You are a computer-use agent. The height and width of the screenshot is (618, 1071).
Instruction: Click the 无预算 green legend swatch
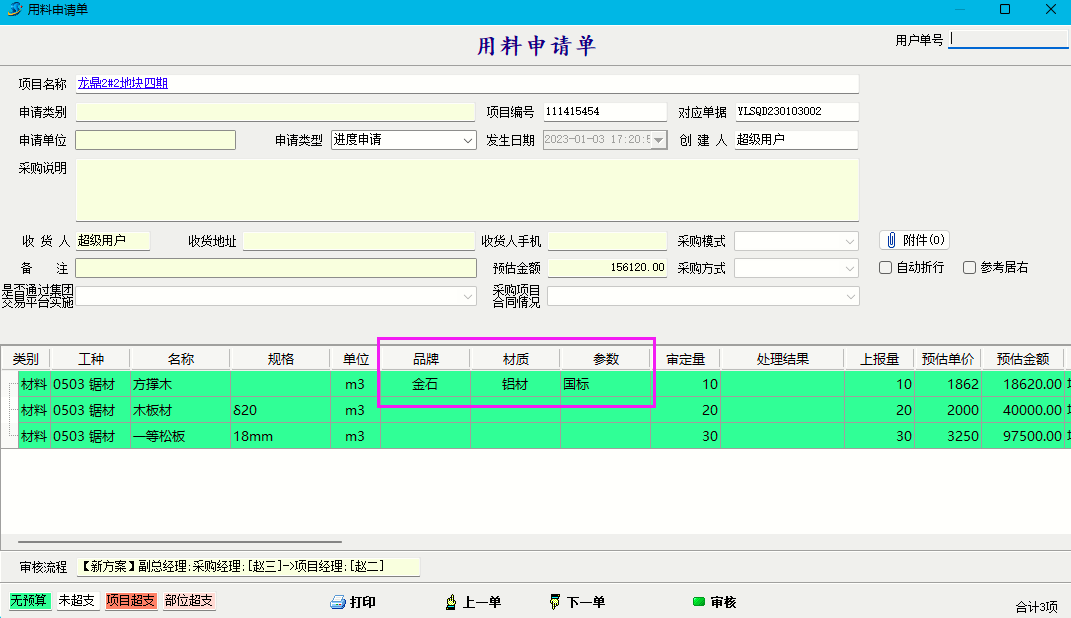pos(30,601)
